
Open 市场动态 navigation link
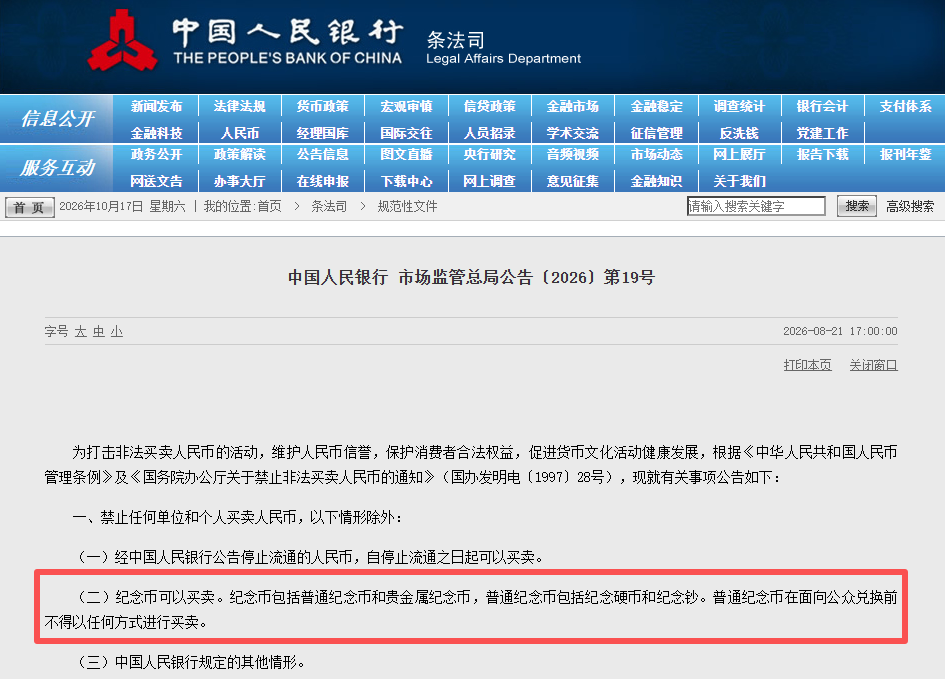pos(656,154)
